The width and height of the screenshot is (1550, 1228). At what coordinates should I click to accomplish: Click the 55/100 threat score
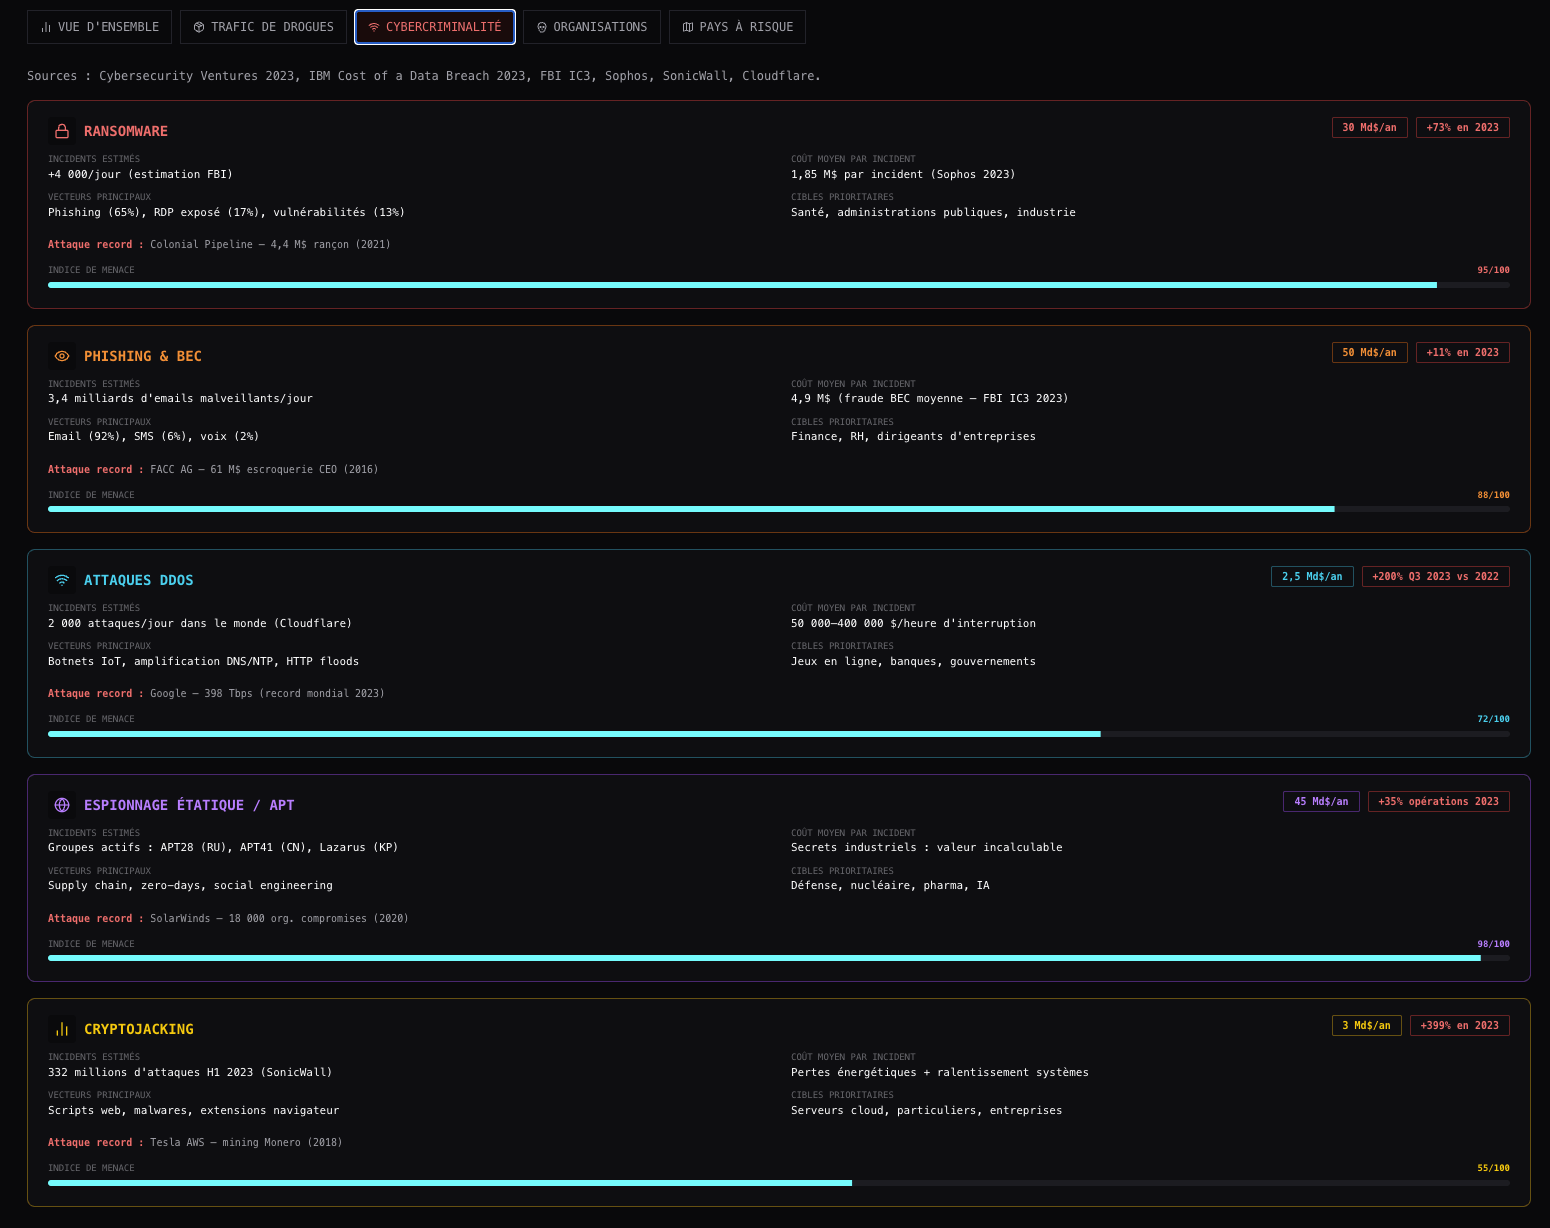click(1493, 1168)
